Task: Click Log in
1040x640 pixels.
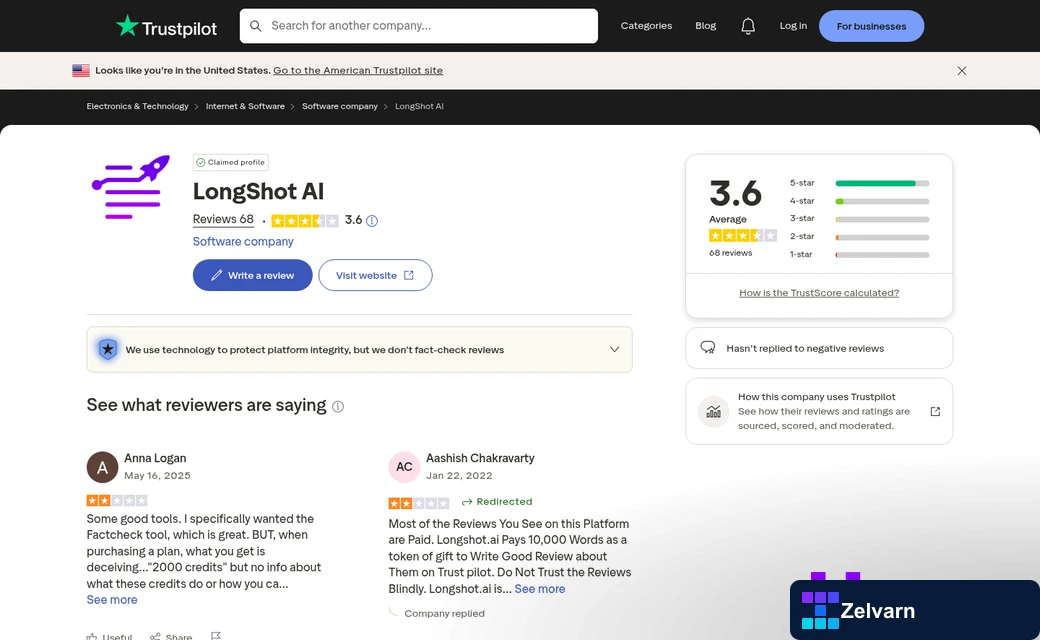Action: pos(793,26)
